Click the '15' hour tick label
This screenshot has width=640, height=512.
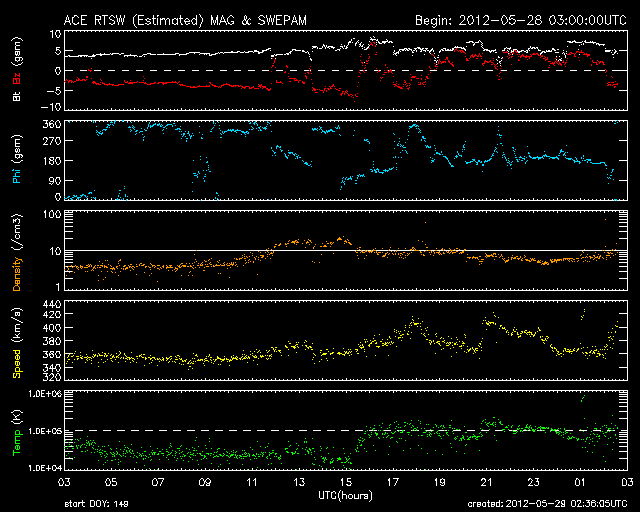pyautogui.click(x=346, y=482)
